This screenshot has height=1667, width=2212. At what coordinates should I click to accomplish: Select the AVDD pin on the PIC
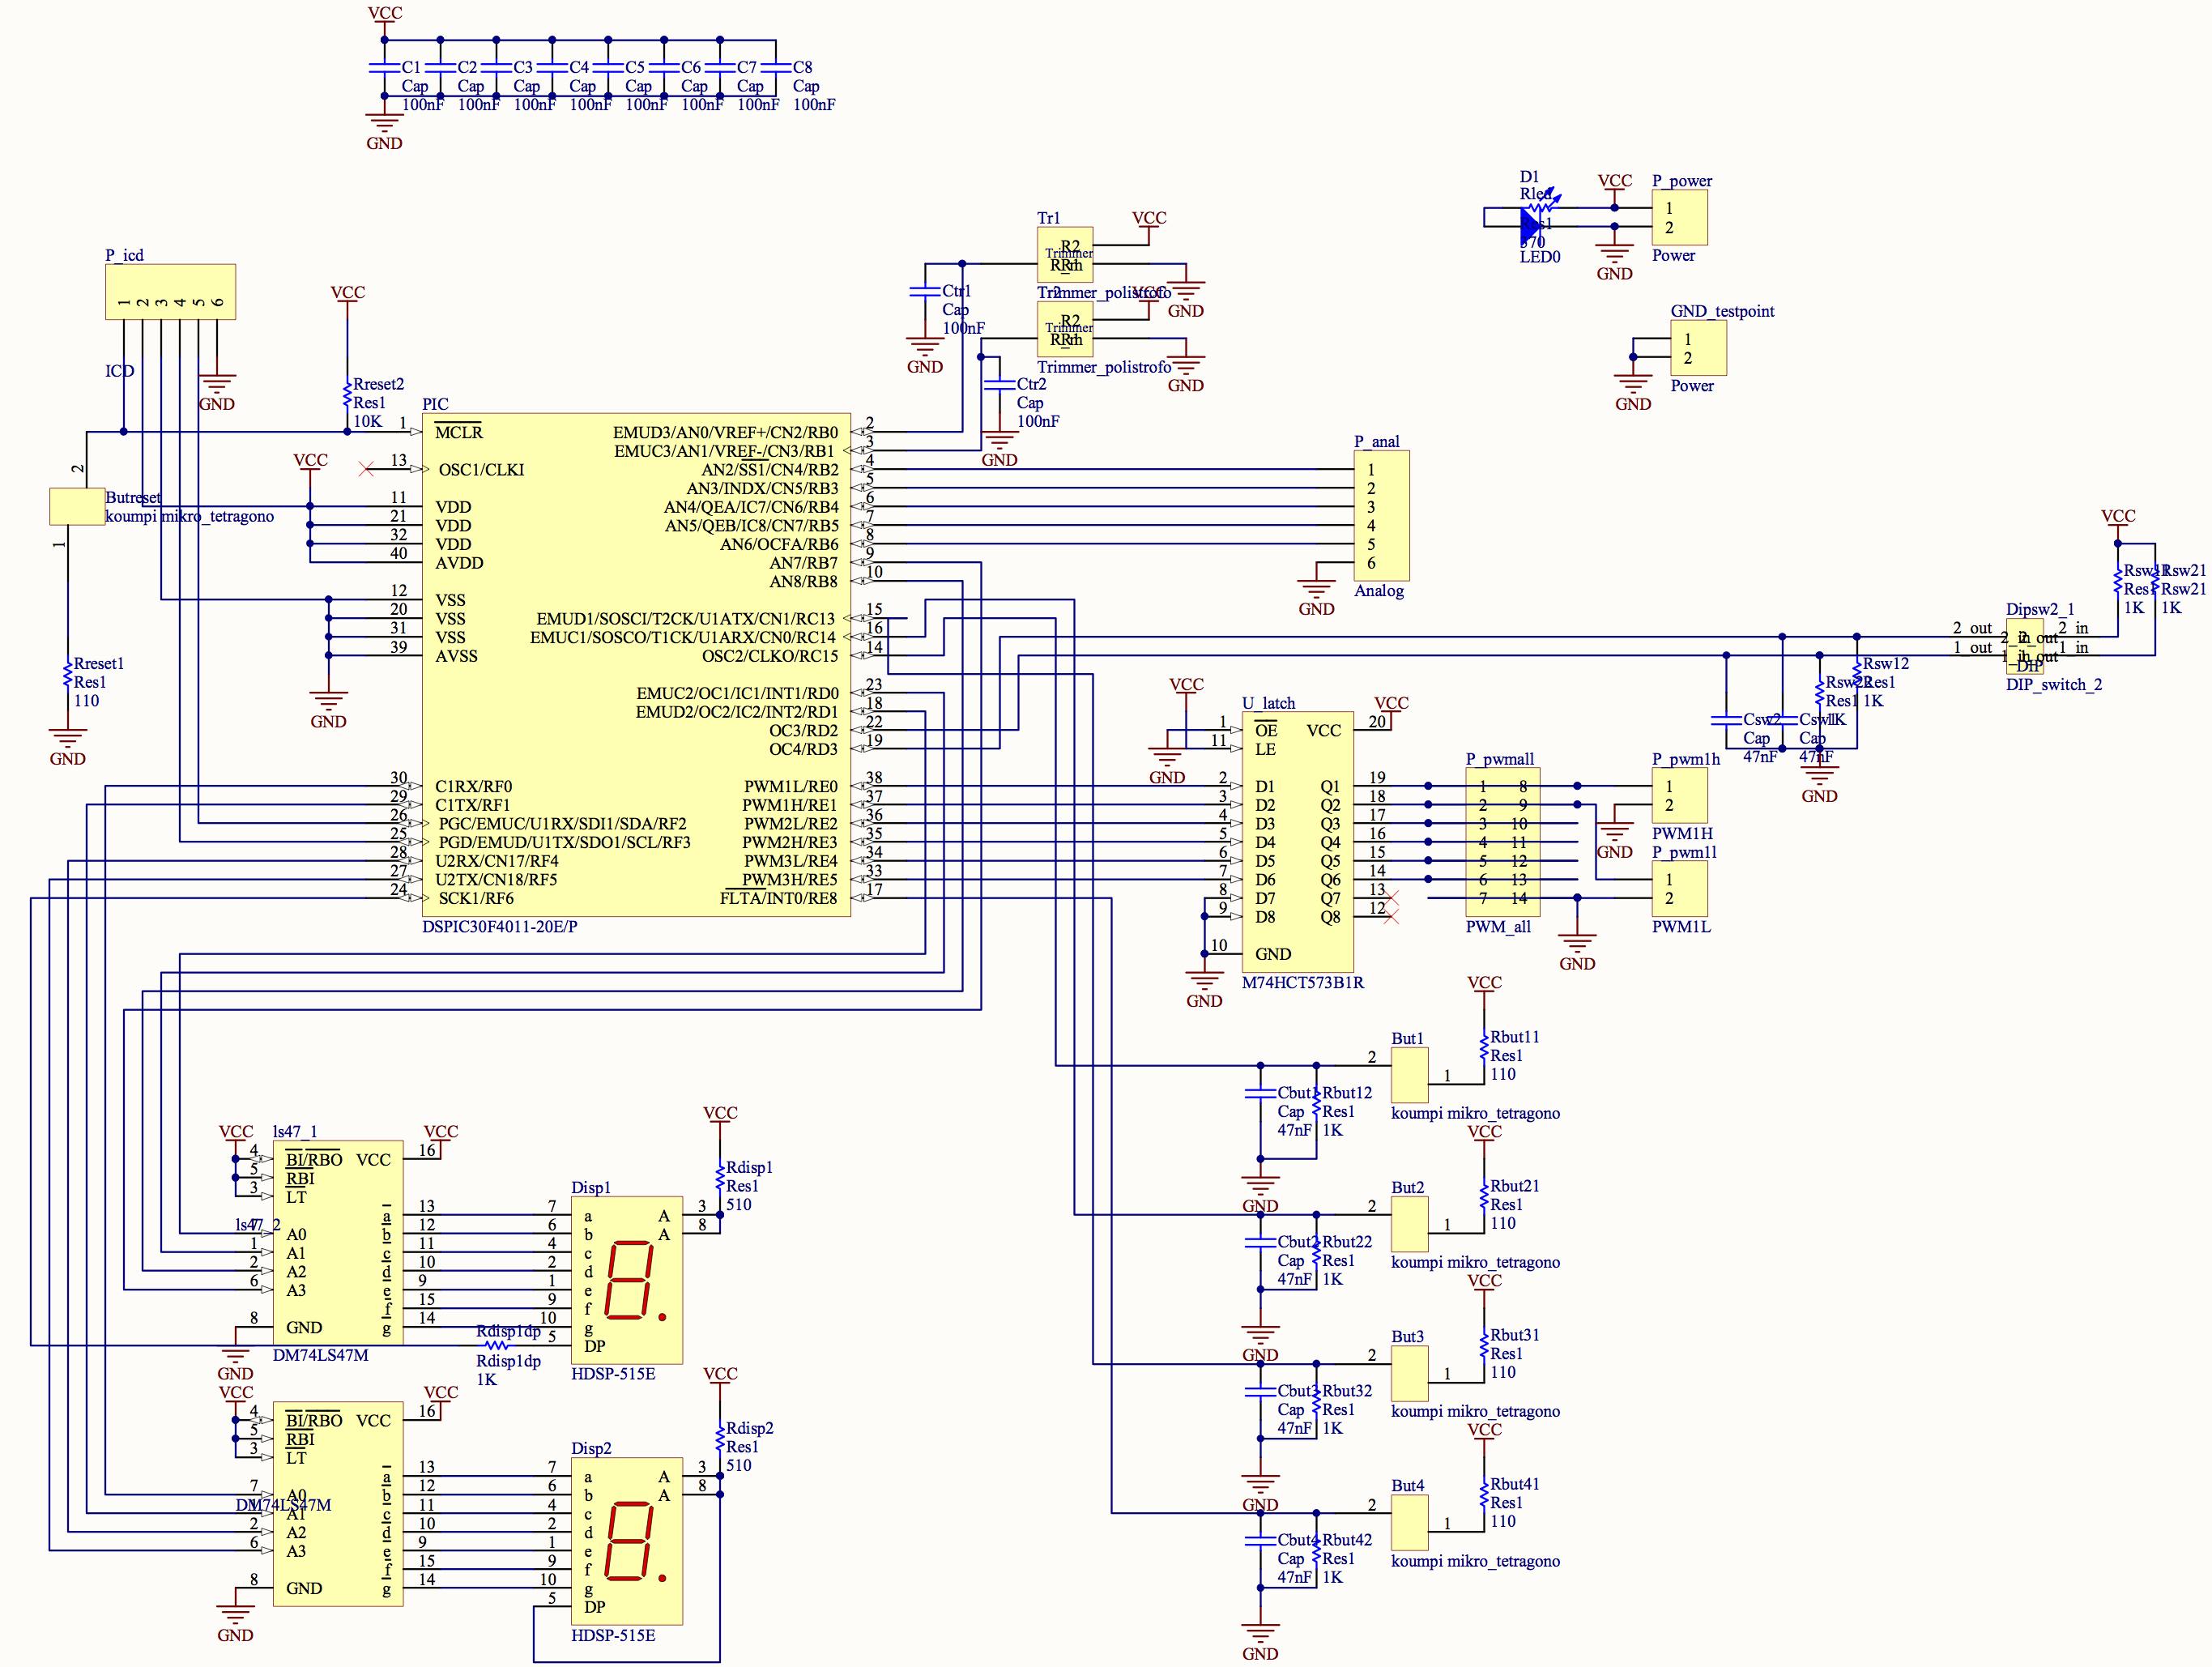tap(459, 563)
